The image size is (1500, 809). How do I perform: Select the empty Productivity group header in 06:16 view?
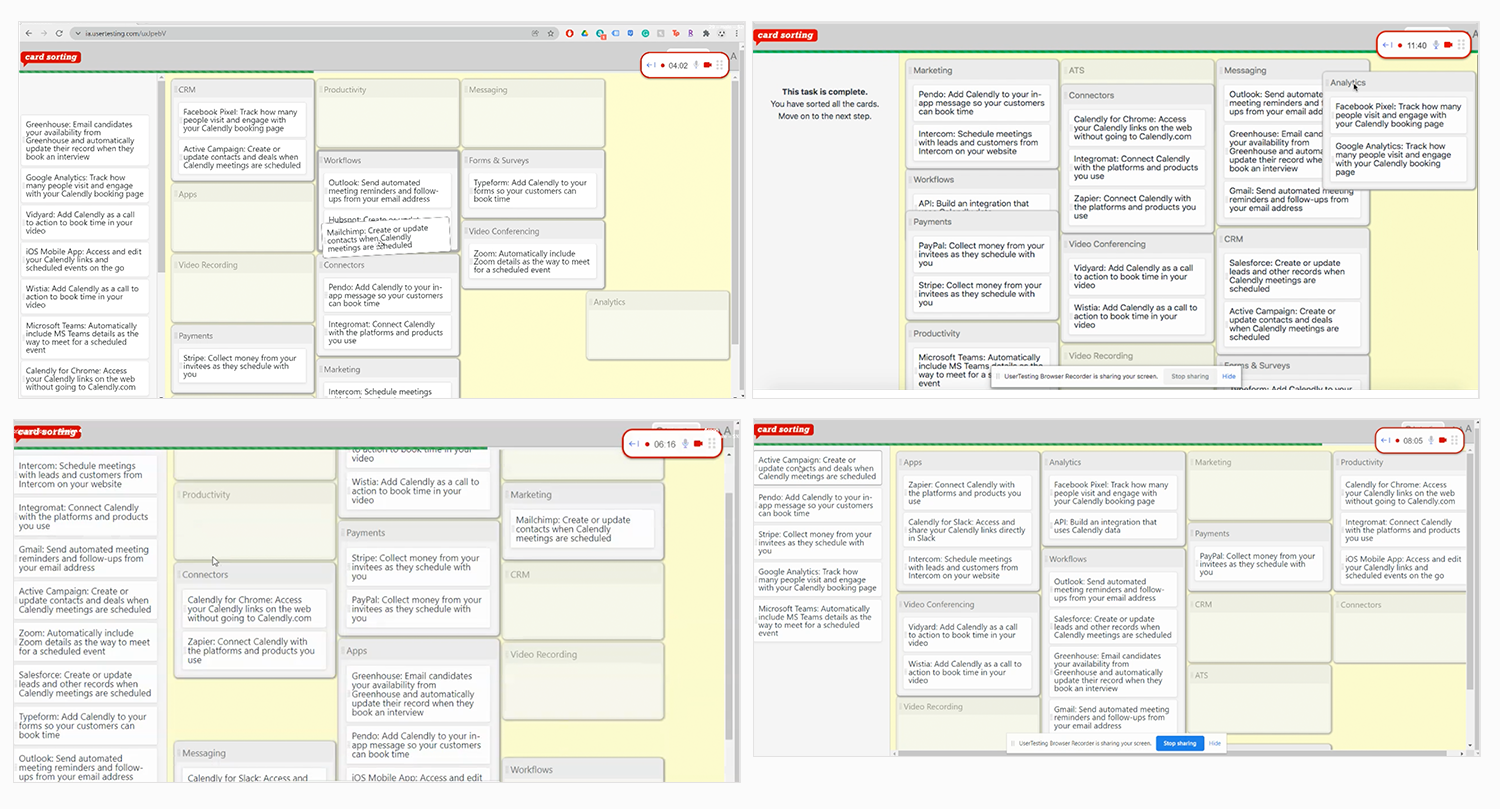pyautogui.click(x=255, y=495)
